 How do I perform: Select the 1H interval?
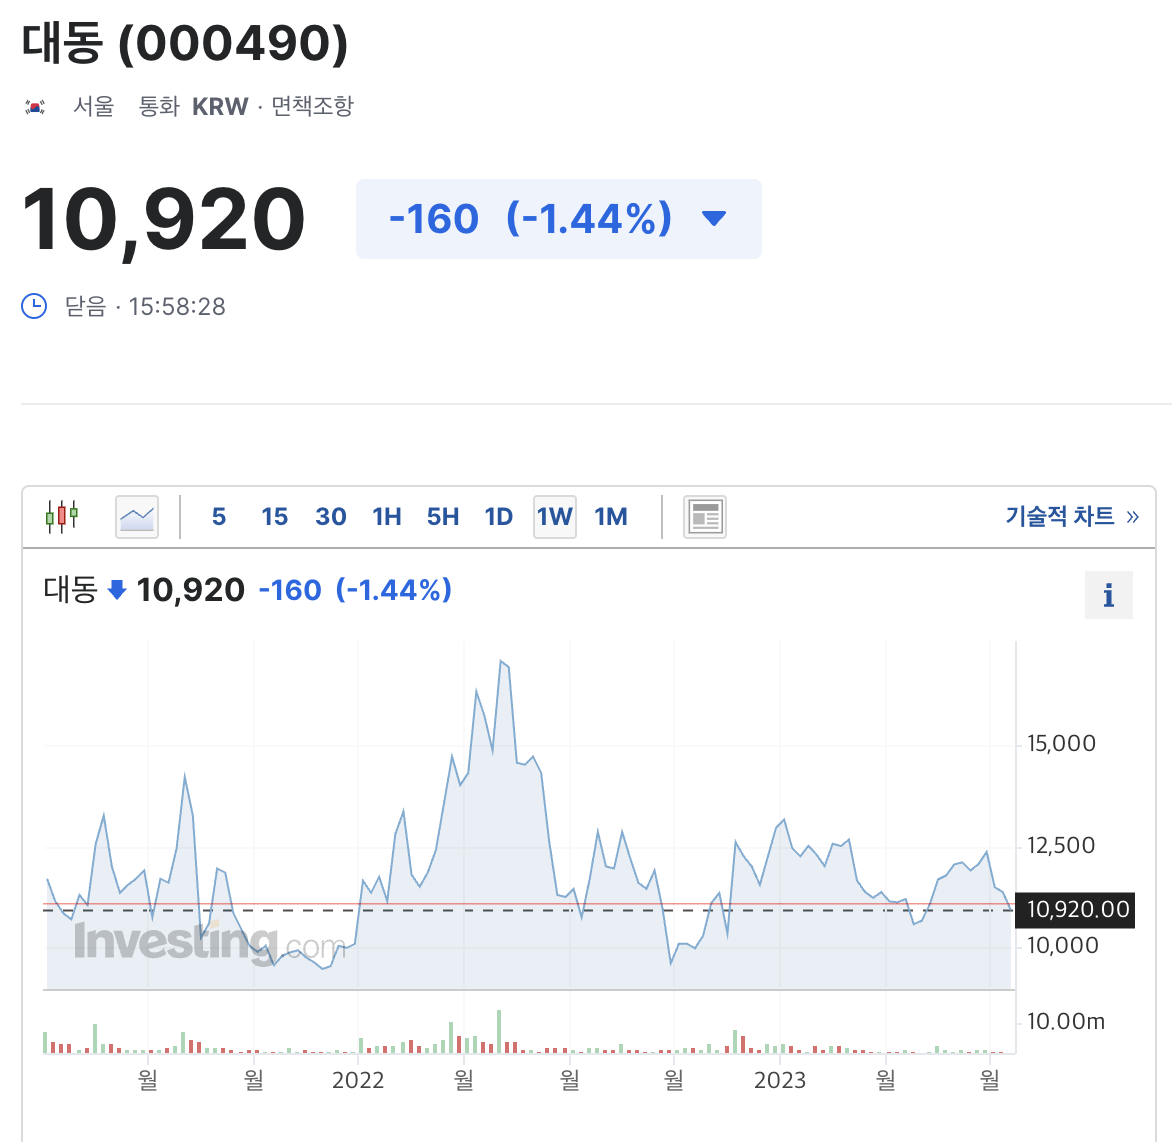[387, 516]
